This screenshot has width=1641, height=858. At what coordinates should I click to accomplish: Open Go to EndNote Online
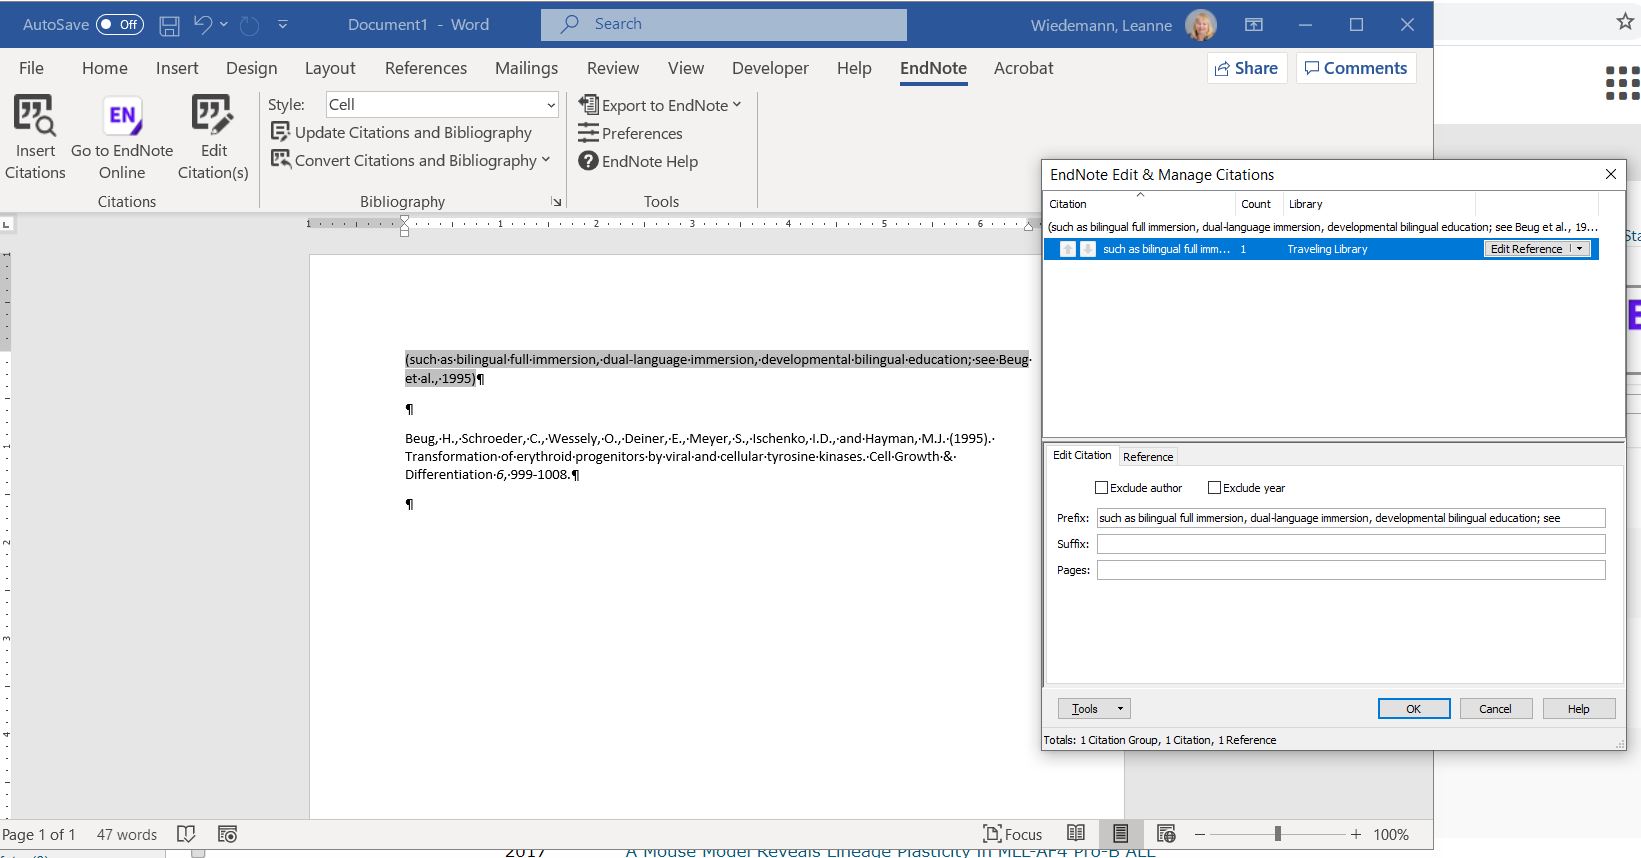point(122,139)
